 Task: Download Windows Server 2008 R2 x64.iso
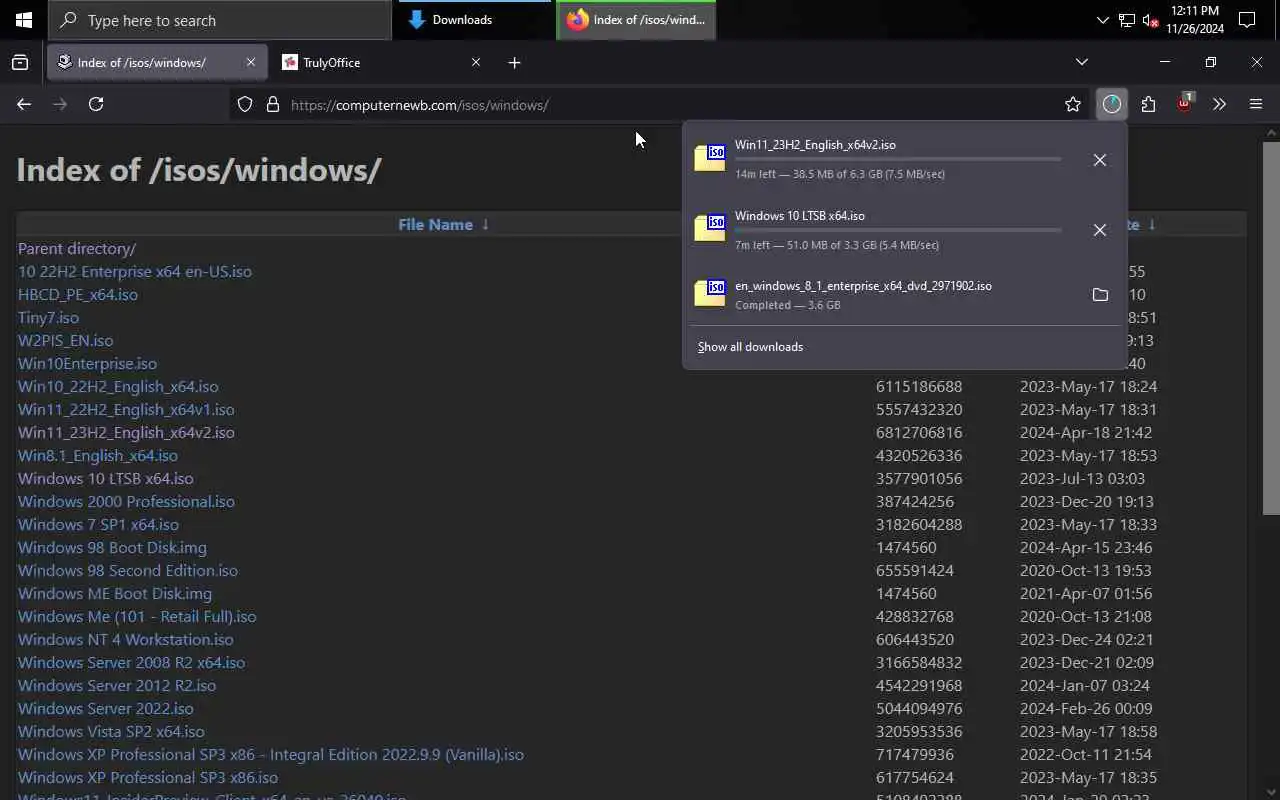[131, 662]
